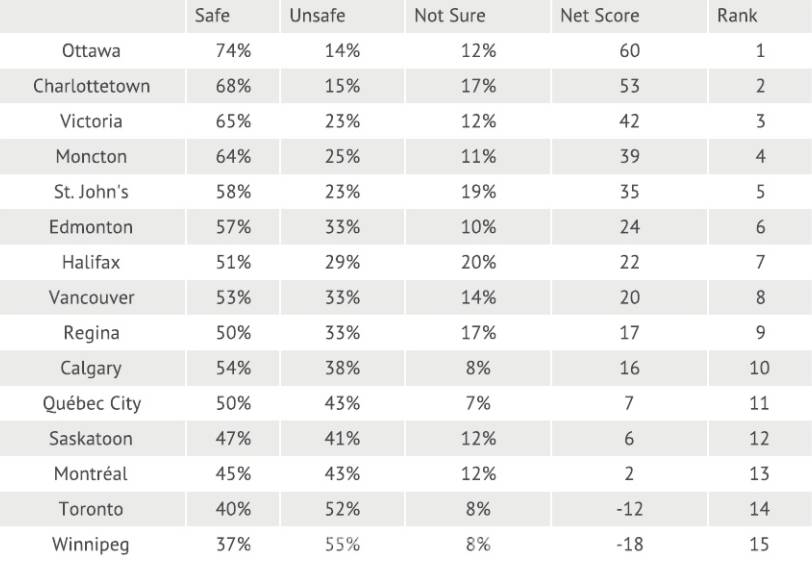
Task: Click Edmonton's 33% unsafe value
Action: (x=342, y=227)
